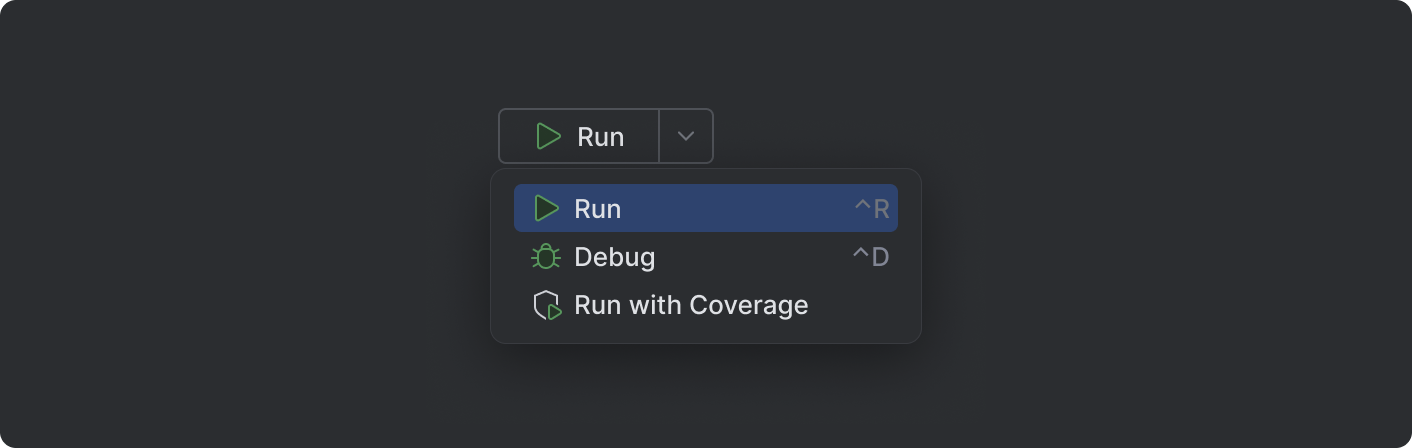Collapse the run options popup via the down arrow
Screen dimensions: 1412x448
[x=686, y=137]
